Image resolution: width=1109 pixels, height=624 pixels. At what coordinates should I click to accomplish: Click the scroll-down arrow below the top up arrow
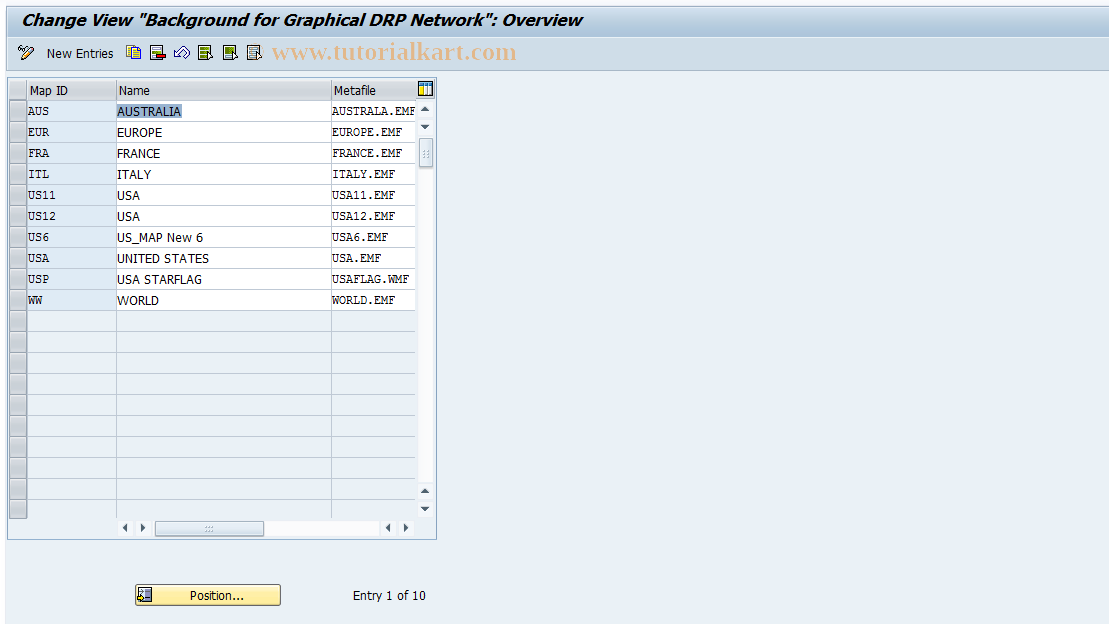pyautogui.click(x=425, y=127)
